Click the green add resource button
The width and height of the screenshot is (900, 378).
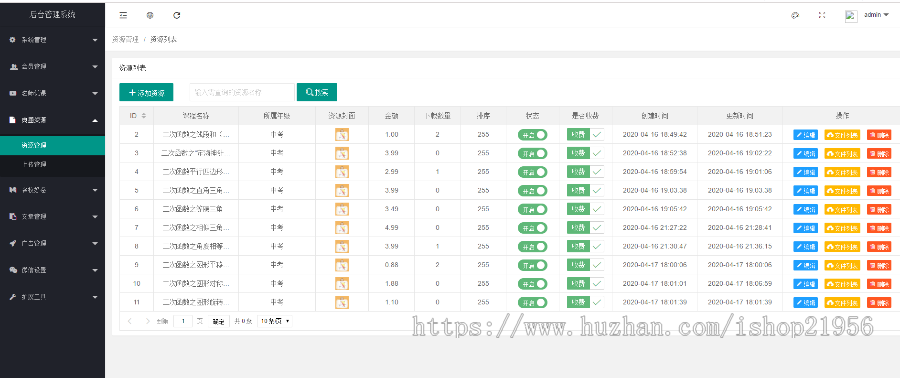[146, 92]
